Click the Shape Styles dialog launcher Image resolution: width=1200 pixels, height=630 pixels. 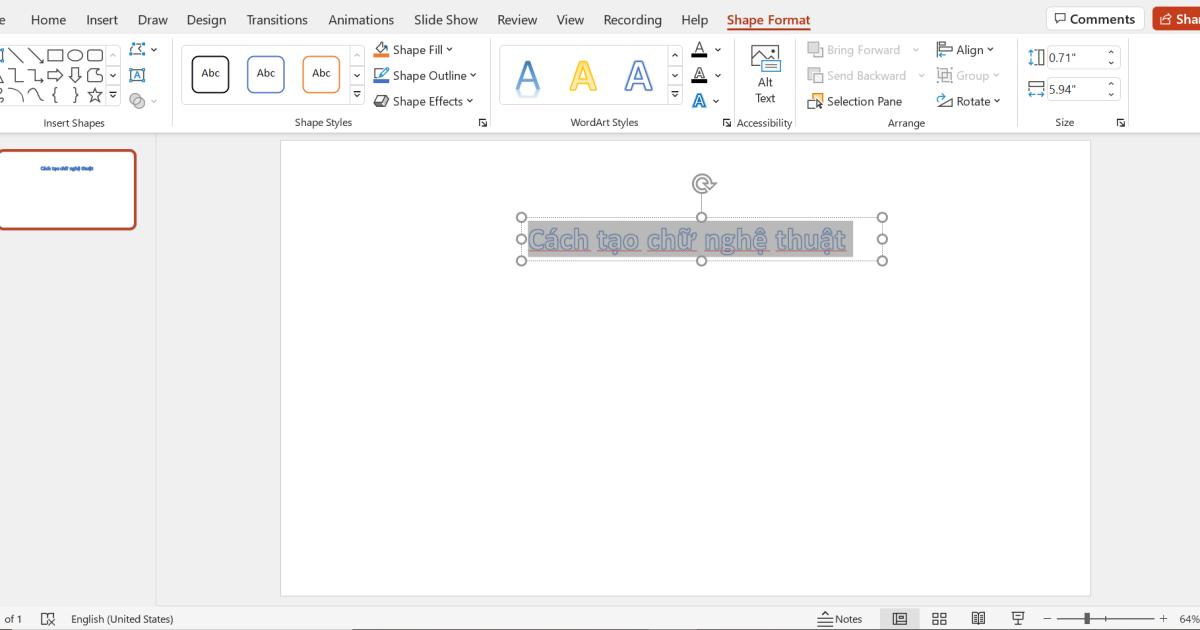[x=482, y=122]
